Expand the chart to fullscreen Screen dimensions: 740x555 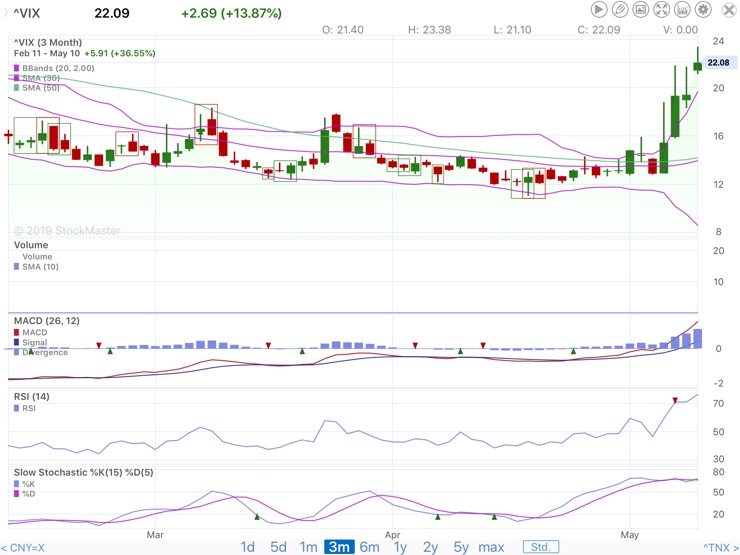[x=661, y=9]
